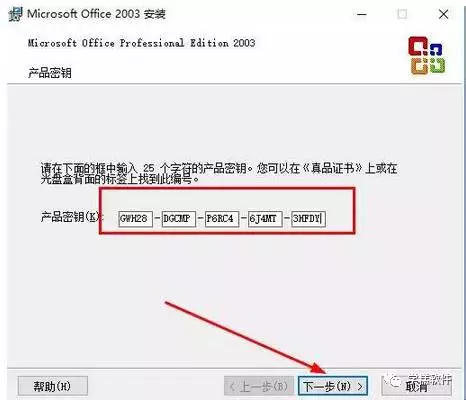The height and width of the screenshot is (400, 466).
Task: Click the fourth key box reading 6J4MT
Action: [265, 219]
